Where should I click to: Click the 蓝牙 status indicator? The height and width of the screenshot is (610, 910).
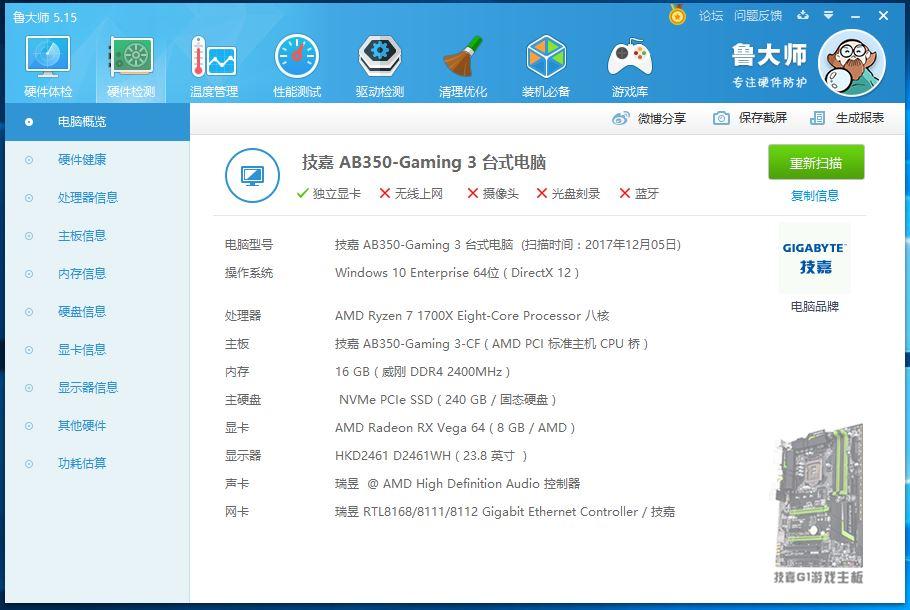point(639,193)
